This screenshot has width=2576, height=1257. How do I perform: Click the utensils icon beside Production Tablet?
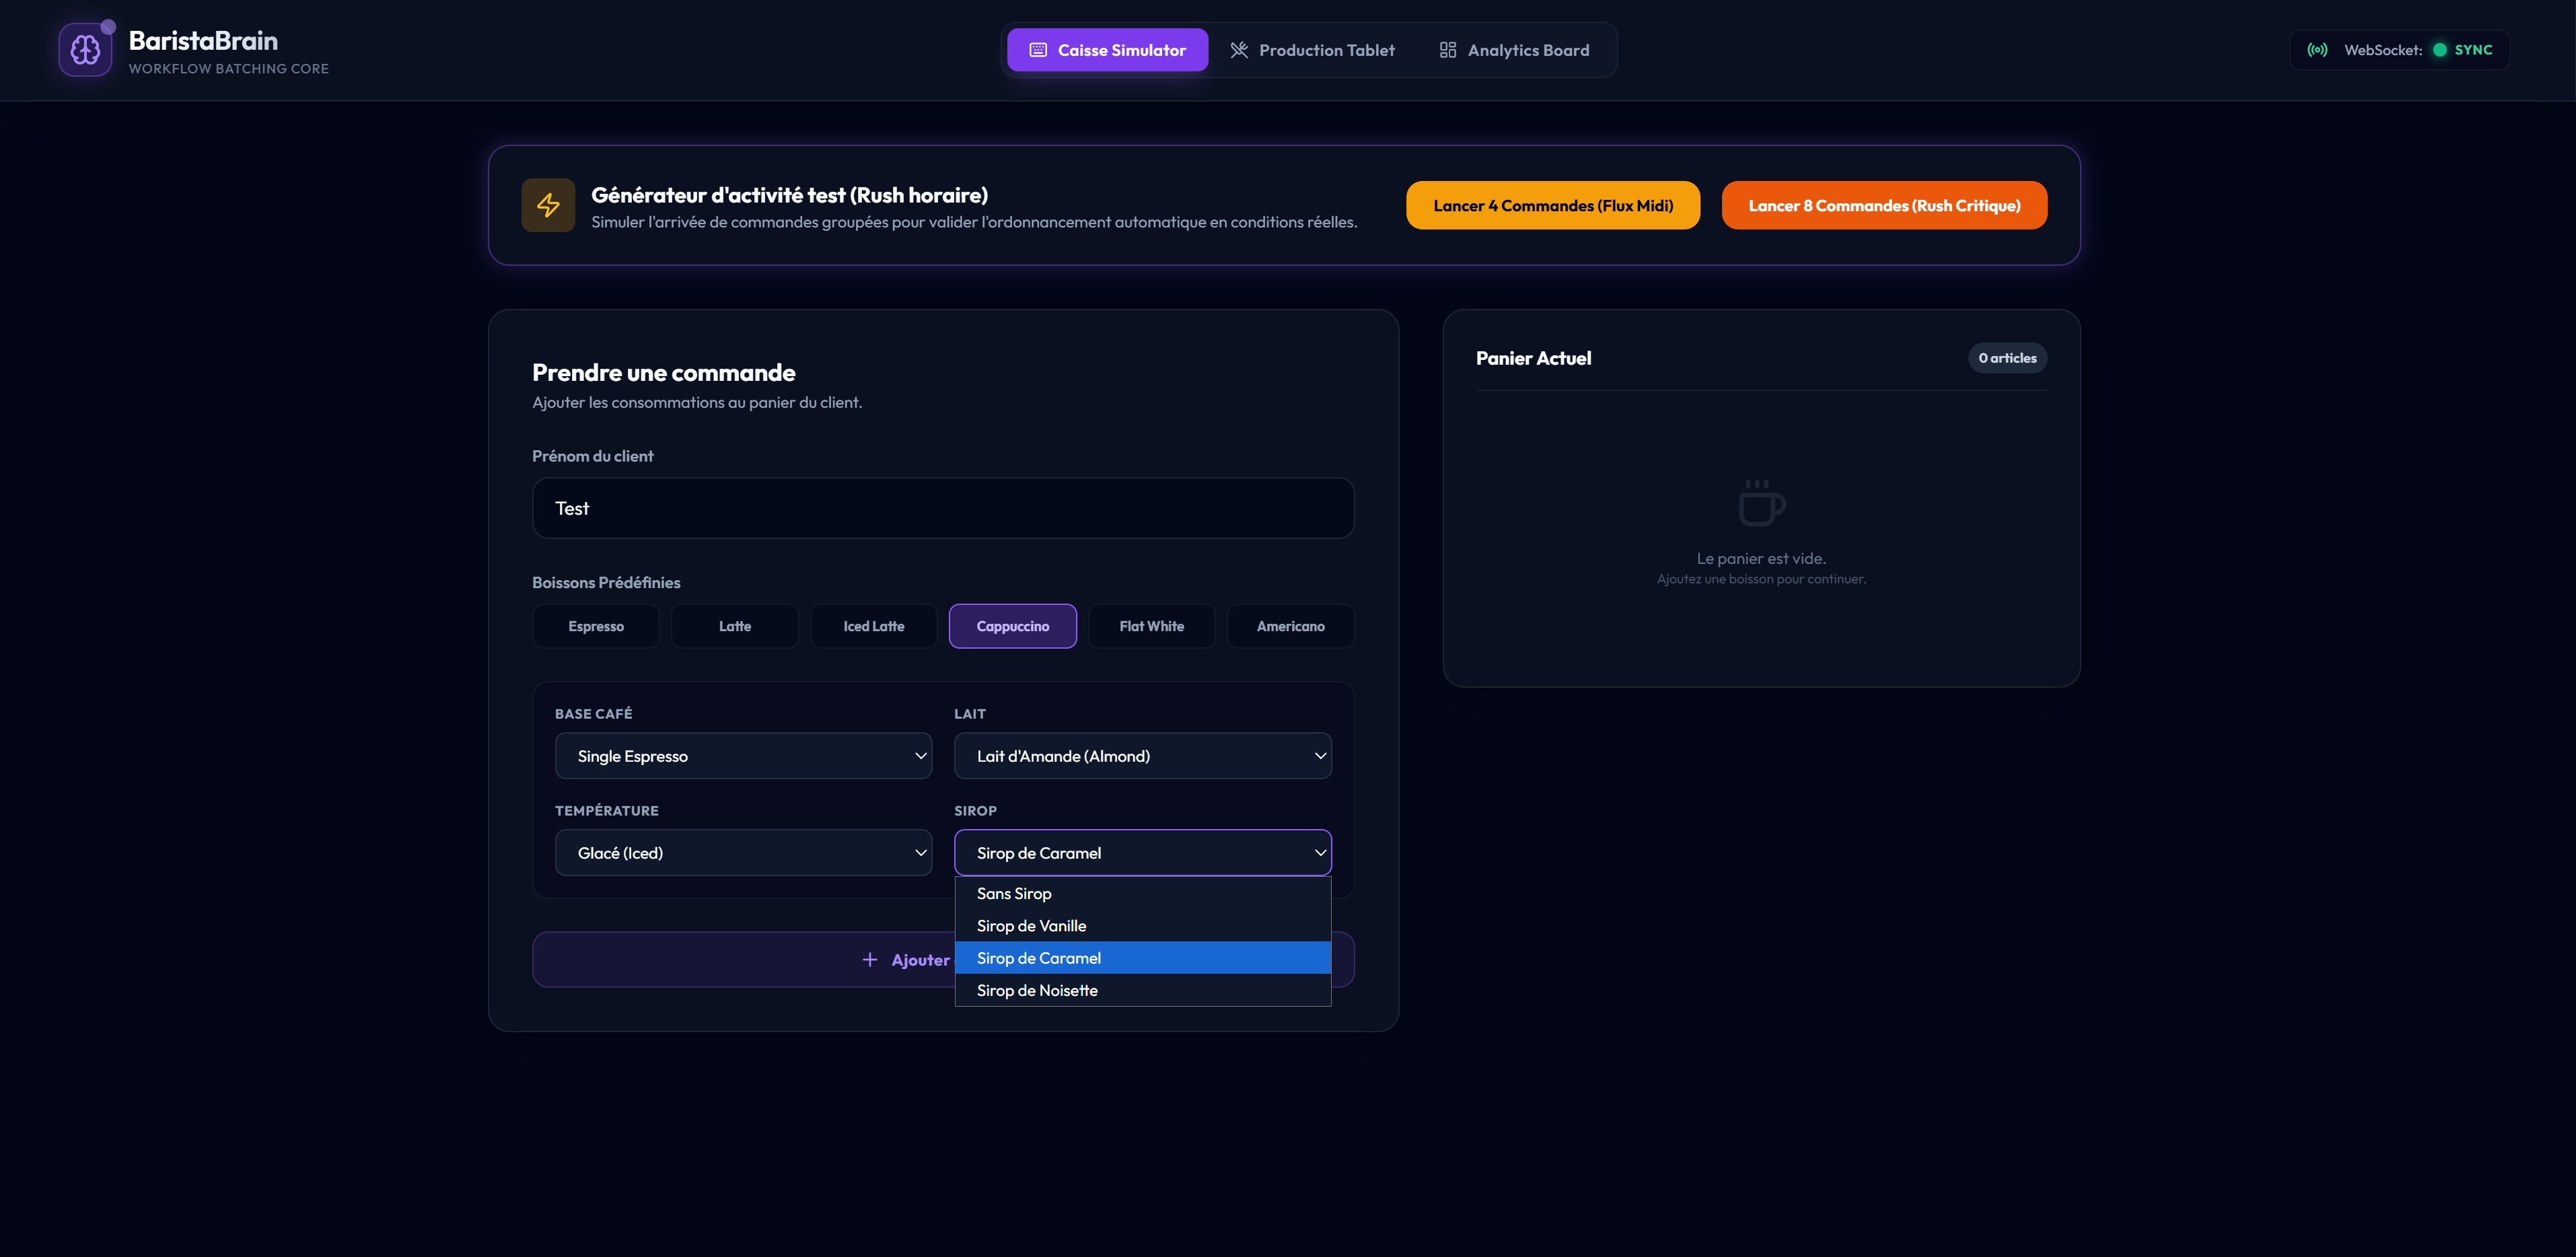tap(1239, 50)
